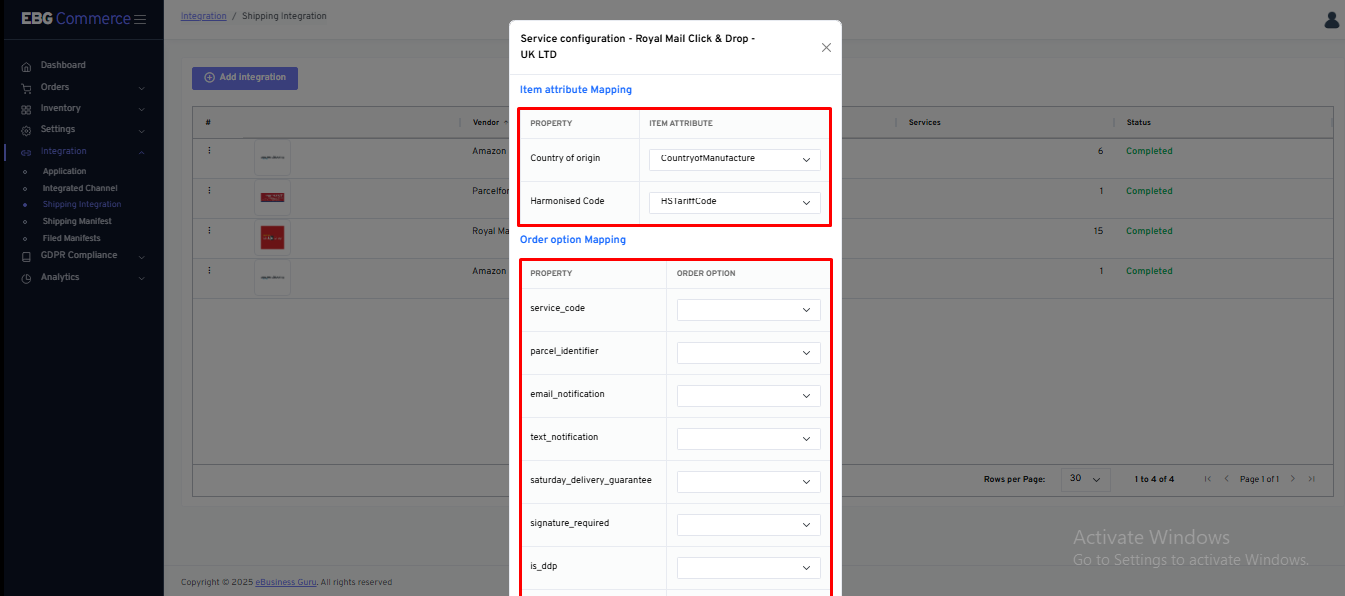Image resolution: width=1345 pixels, height=596 pixels.
Task: Open the user profile icon
Action: pyautogui.click(x=1331, y=20)
